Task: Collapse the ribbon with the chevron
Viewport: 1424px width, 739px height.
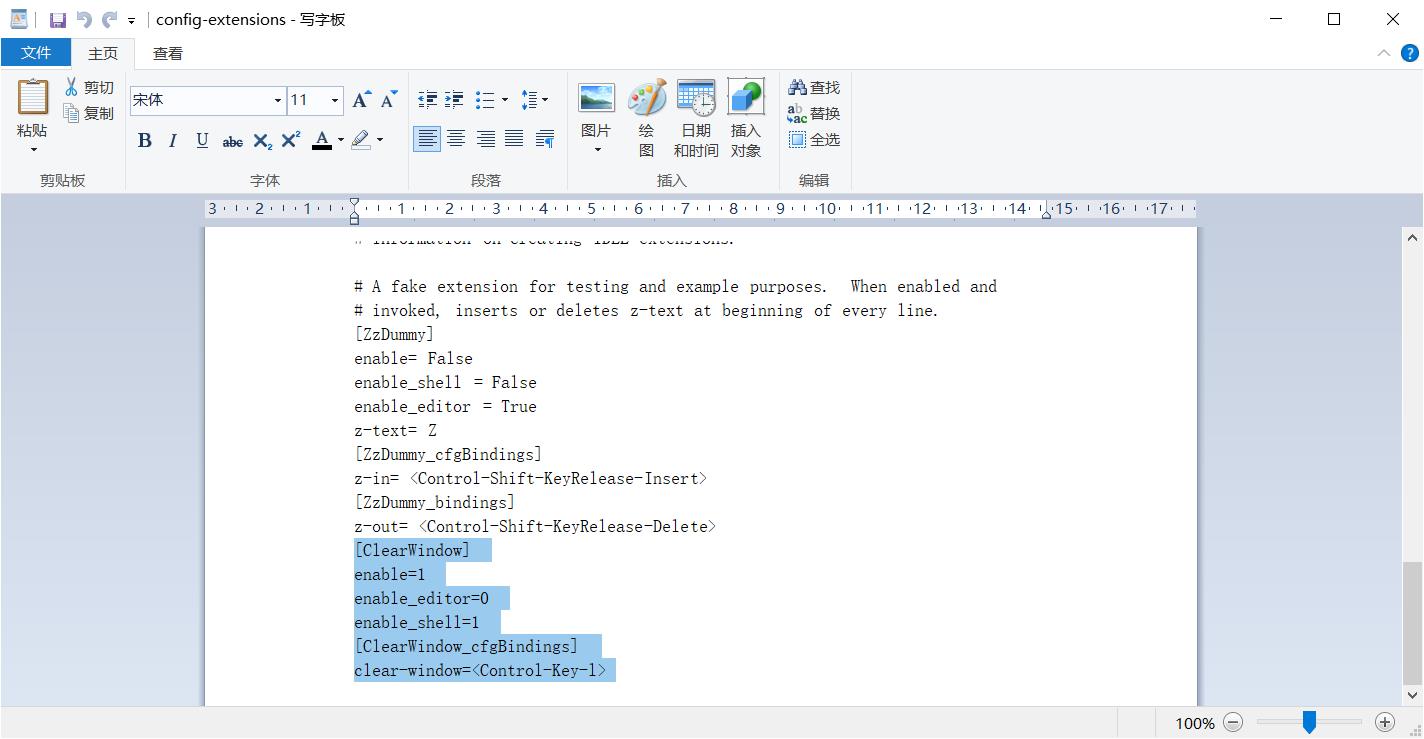Action: click(1384, 54)
